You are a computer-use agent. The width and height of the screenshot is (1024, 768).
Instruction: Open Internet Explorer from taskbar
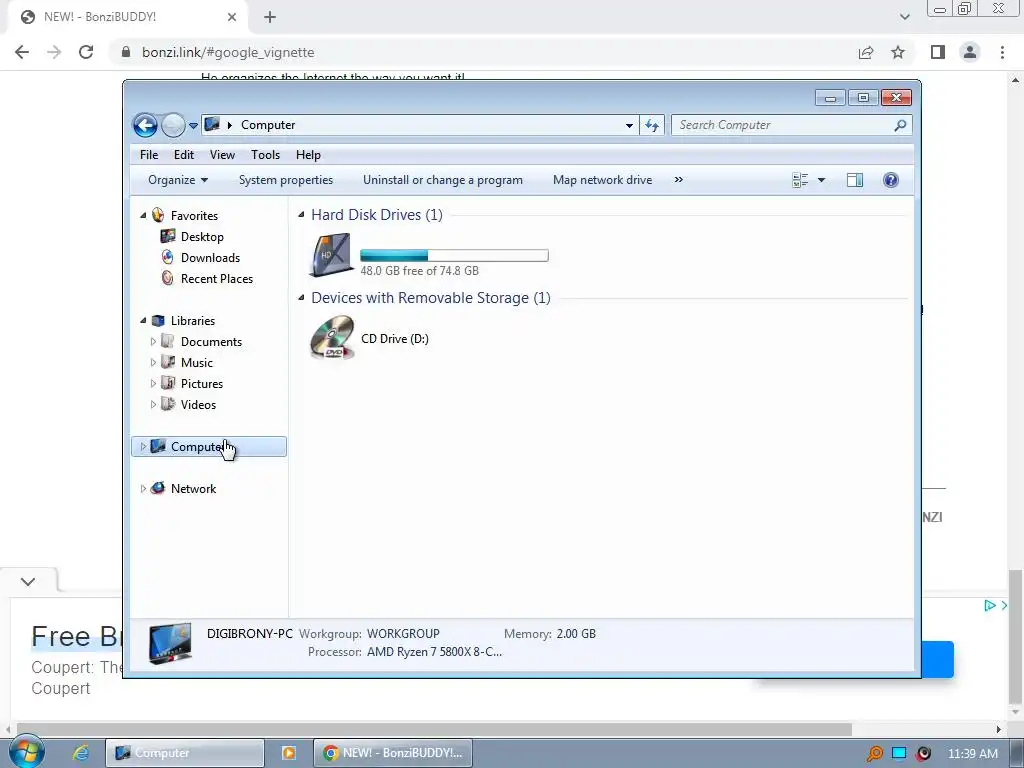[80, 753]
